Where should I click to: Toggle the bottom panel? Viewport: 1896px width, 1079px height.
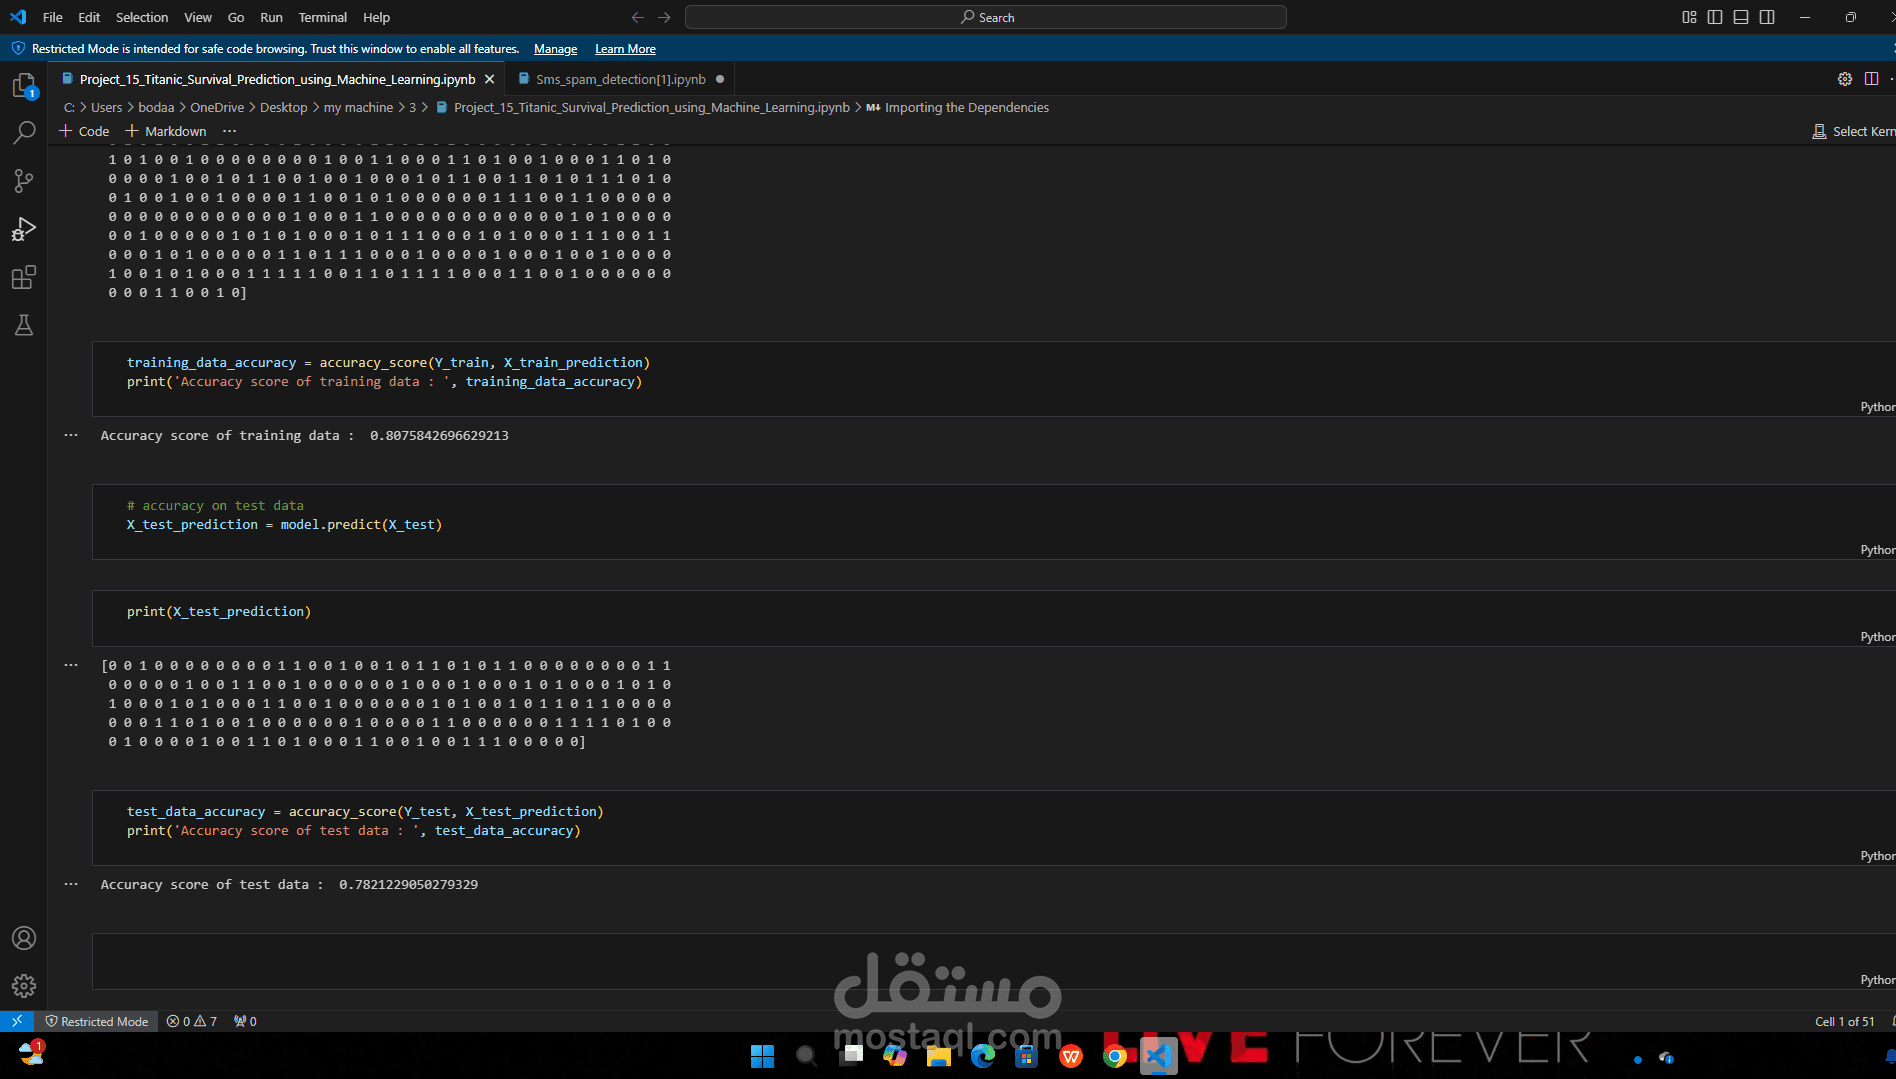(x=1741, y=17)
